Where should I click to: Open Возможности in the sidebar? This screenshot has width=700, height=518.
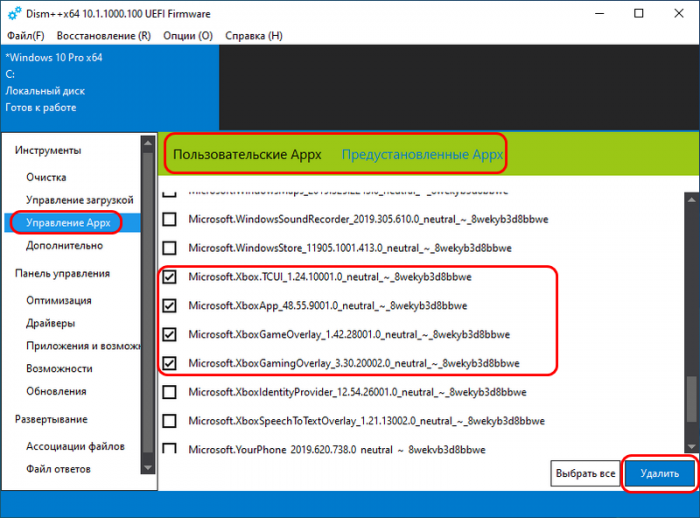[x=59, y=369]
